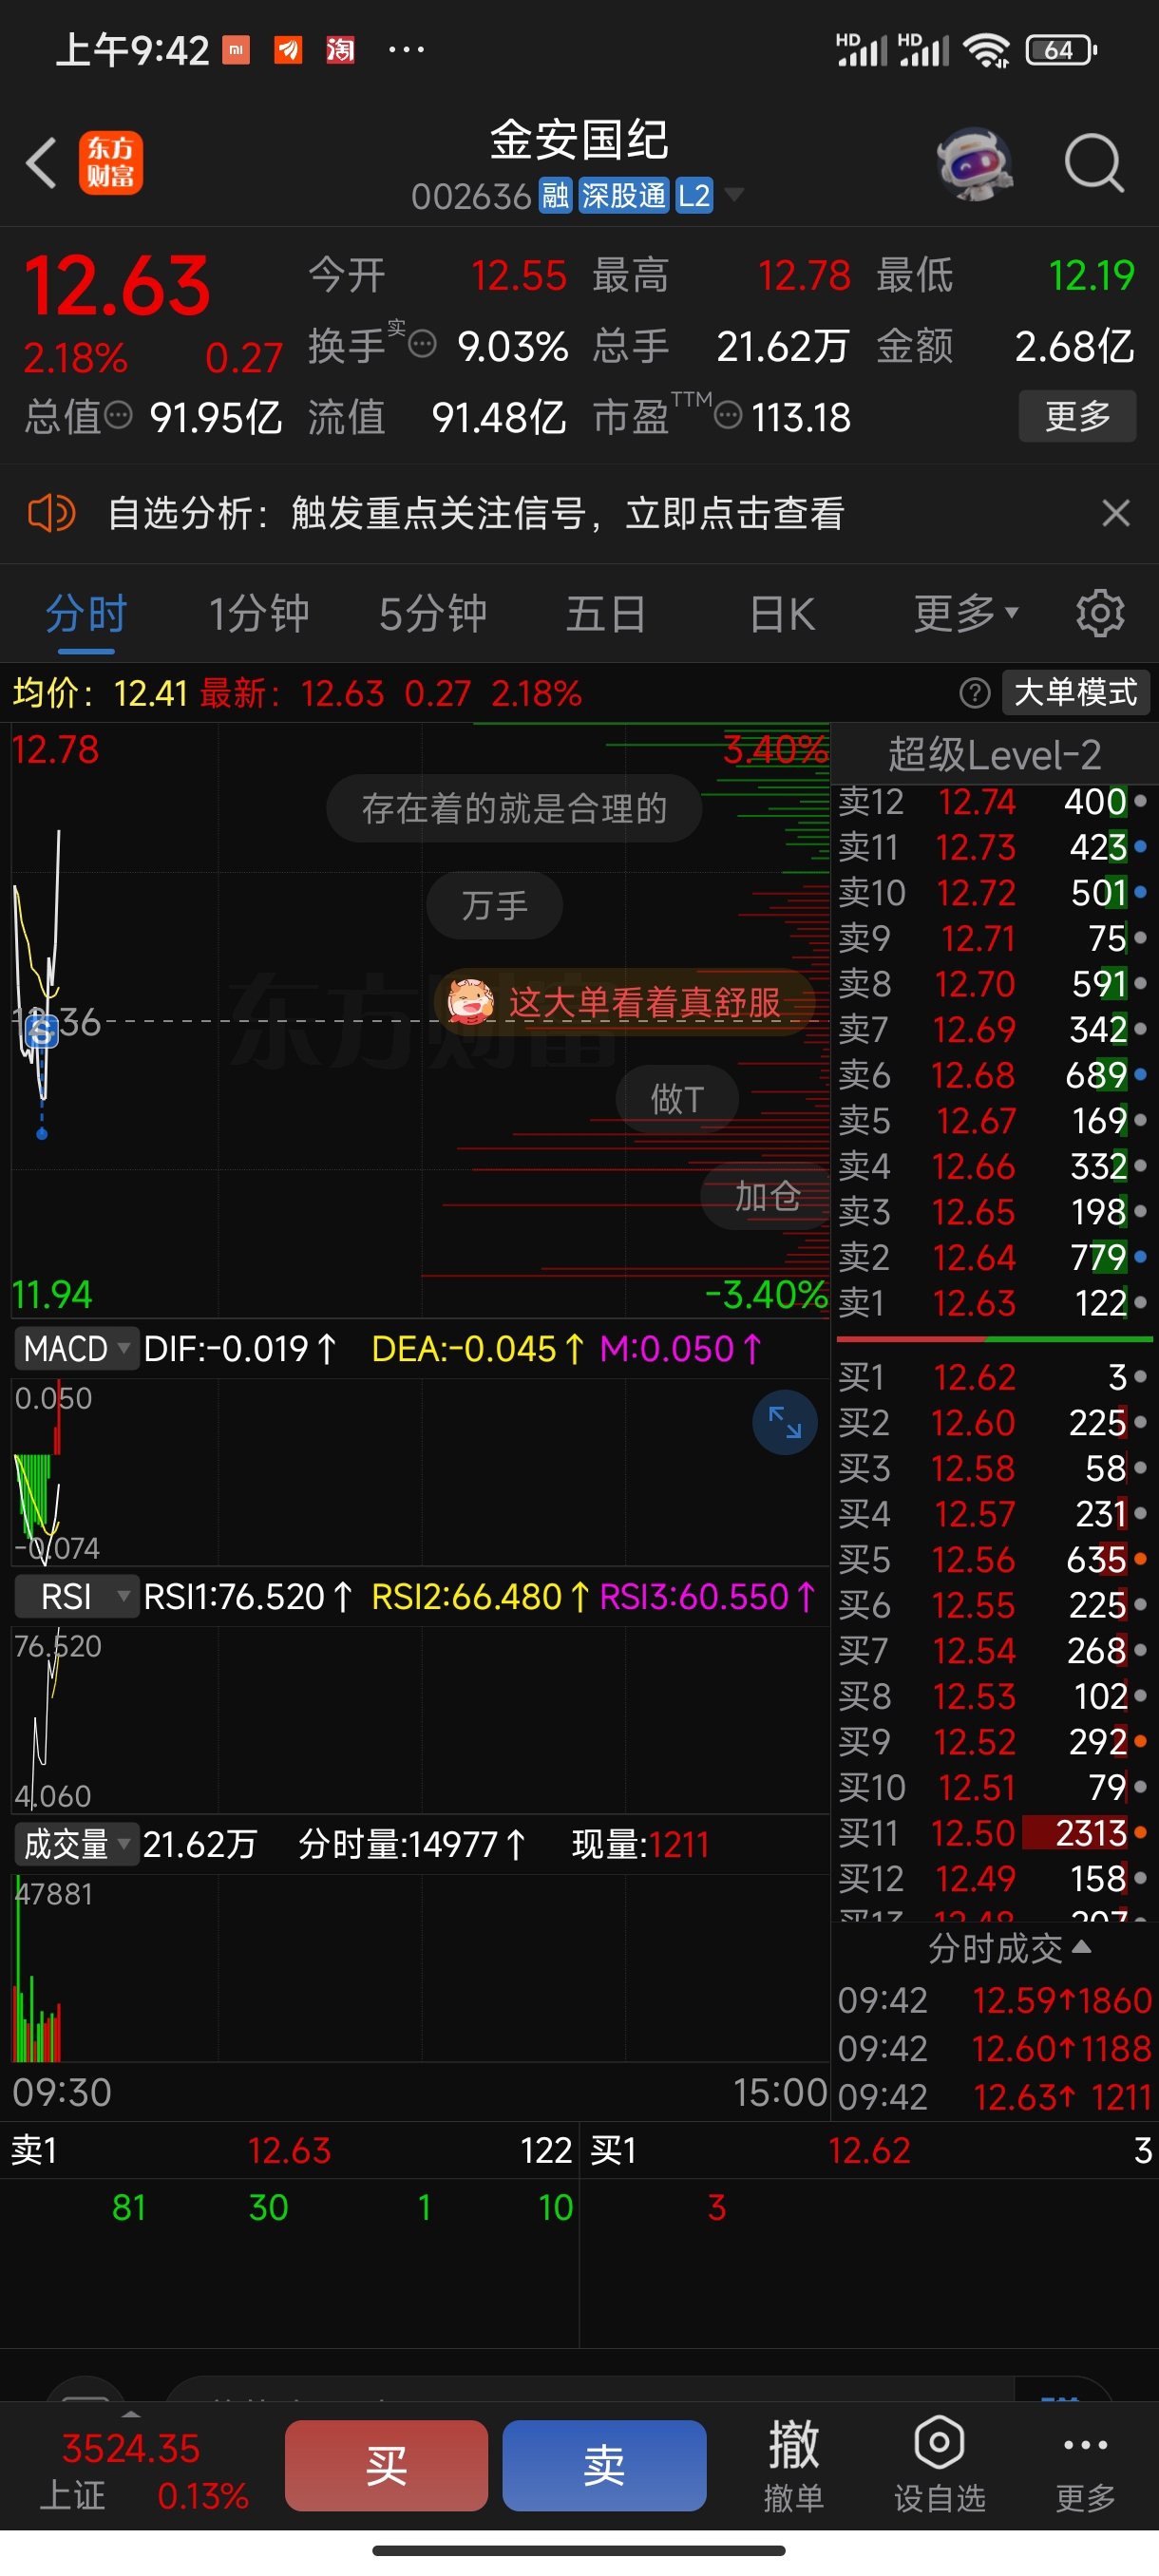
Task: Select the 卖12 12.74 order row
Action: point(994,802)
